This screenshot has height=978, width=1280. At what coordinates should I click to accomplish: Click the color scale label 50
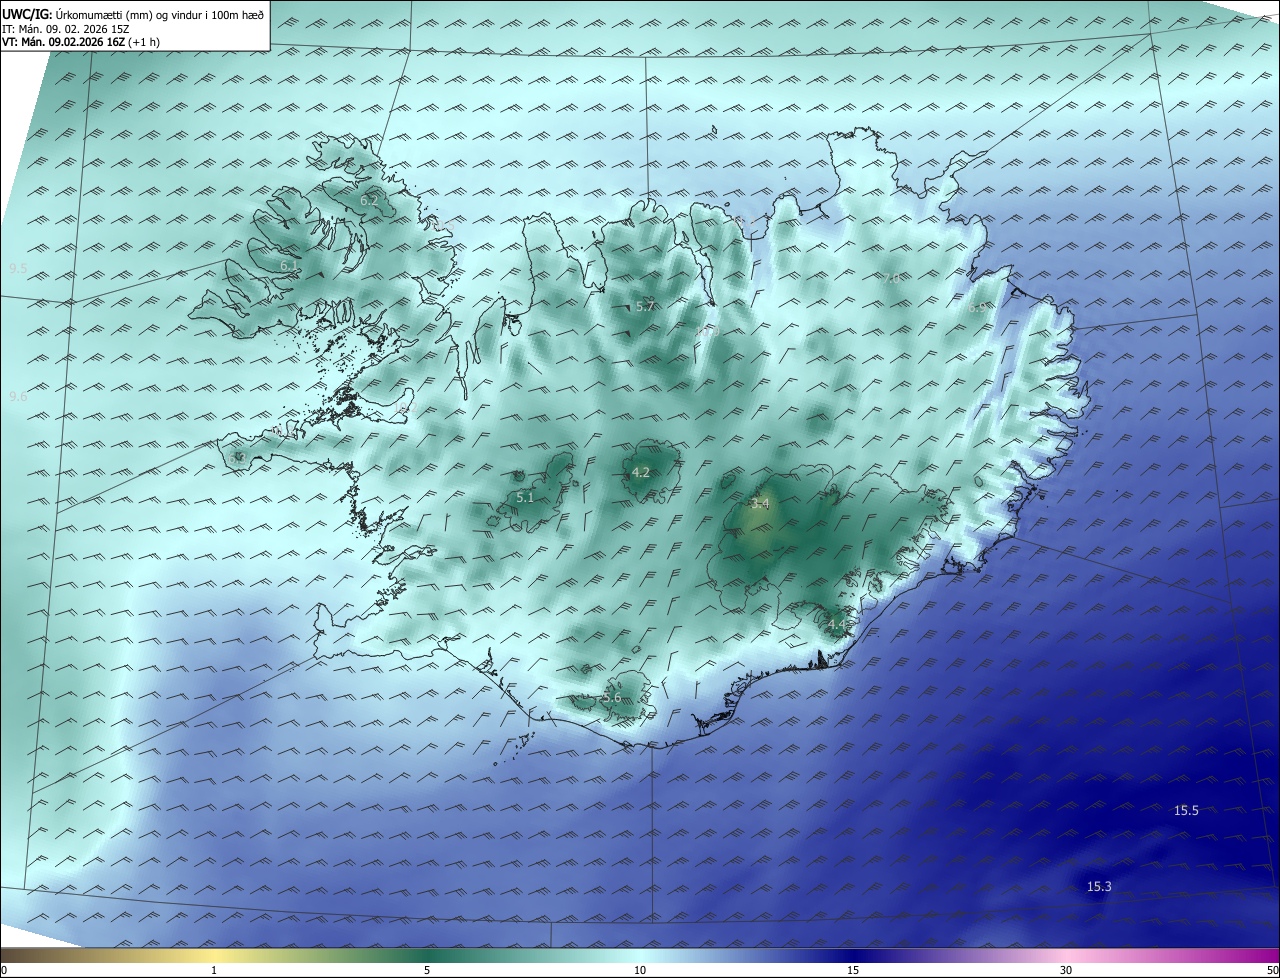click(x=1272, y=970)
